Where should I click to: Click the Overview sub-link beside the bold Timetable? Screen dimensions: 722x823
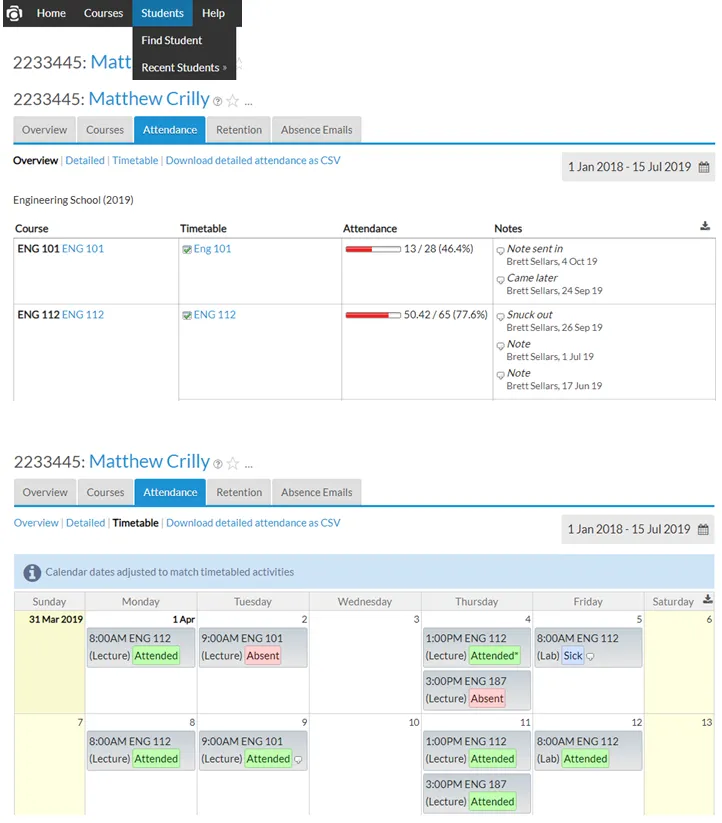(x=36, y=523)
